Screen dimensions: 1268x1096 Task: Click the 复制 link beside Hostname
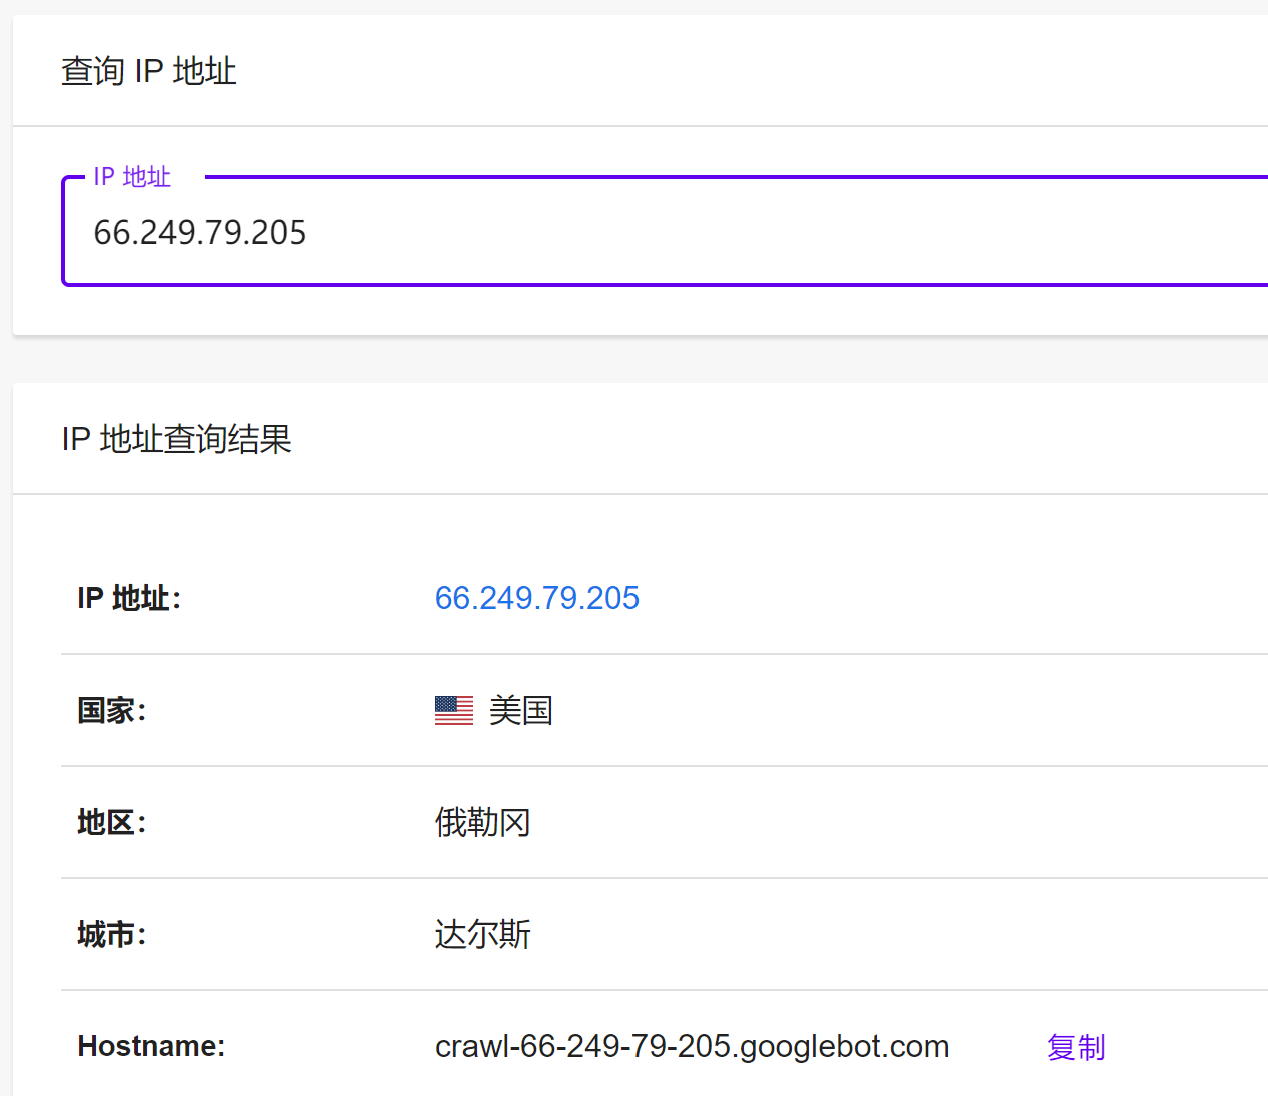[x=1076, y=1047]
